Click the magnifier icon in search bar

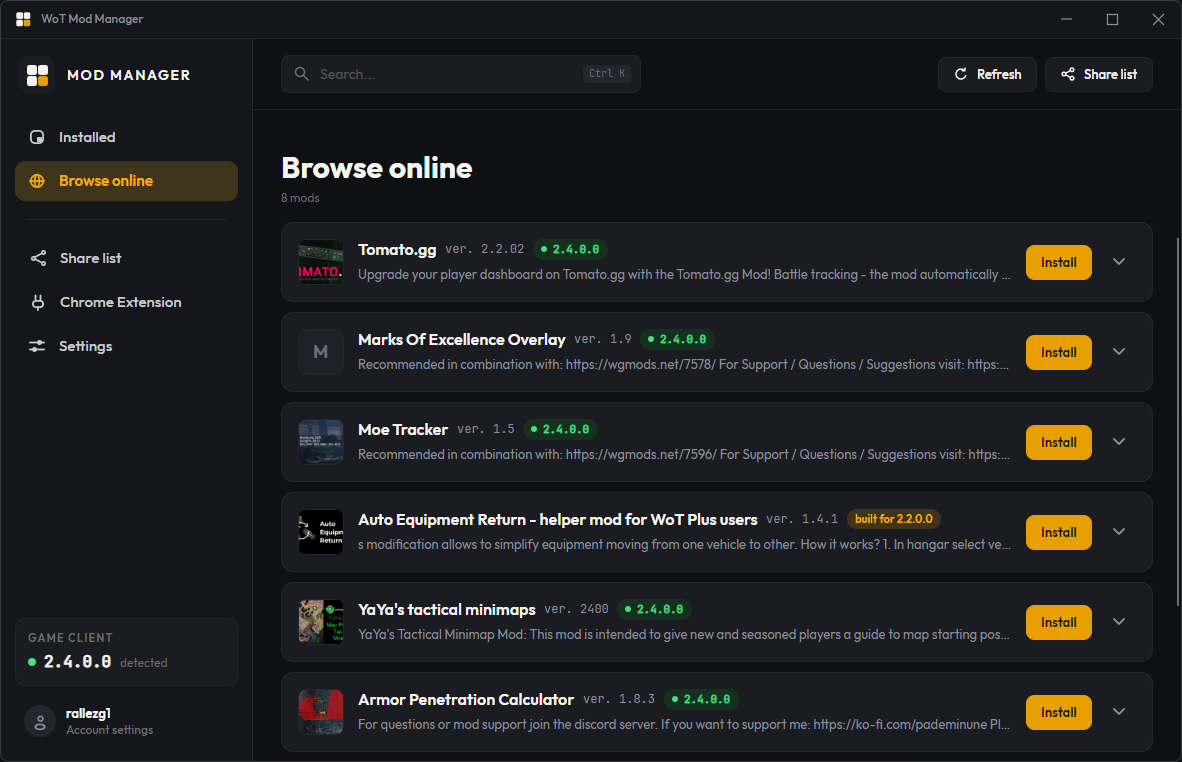[302, 74]
